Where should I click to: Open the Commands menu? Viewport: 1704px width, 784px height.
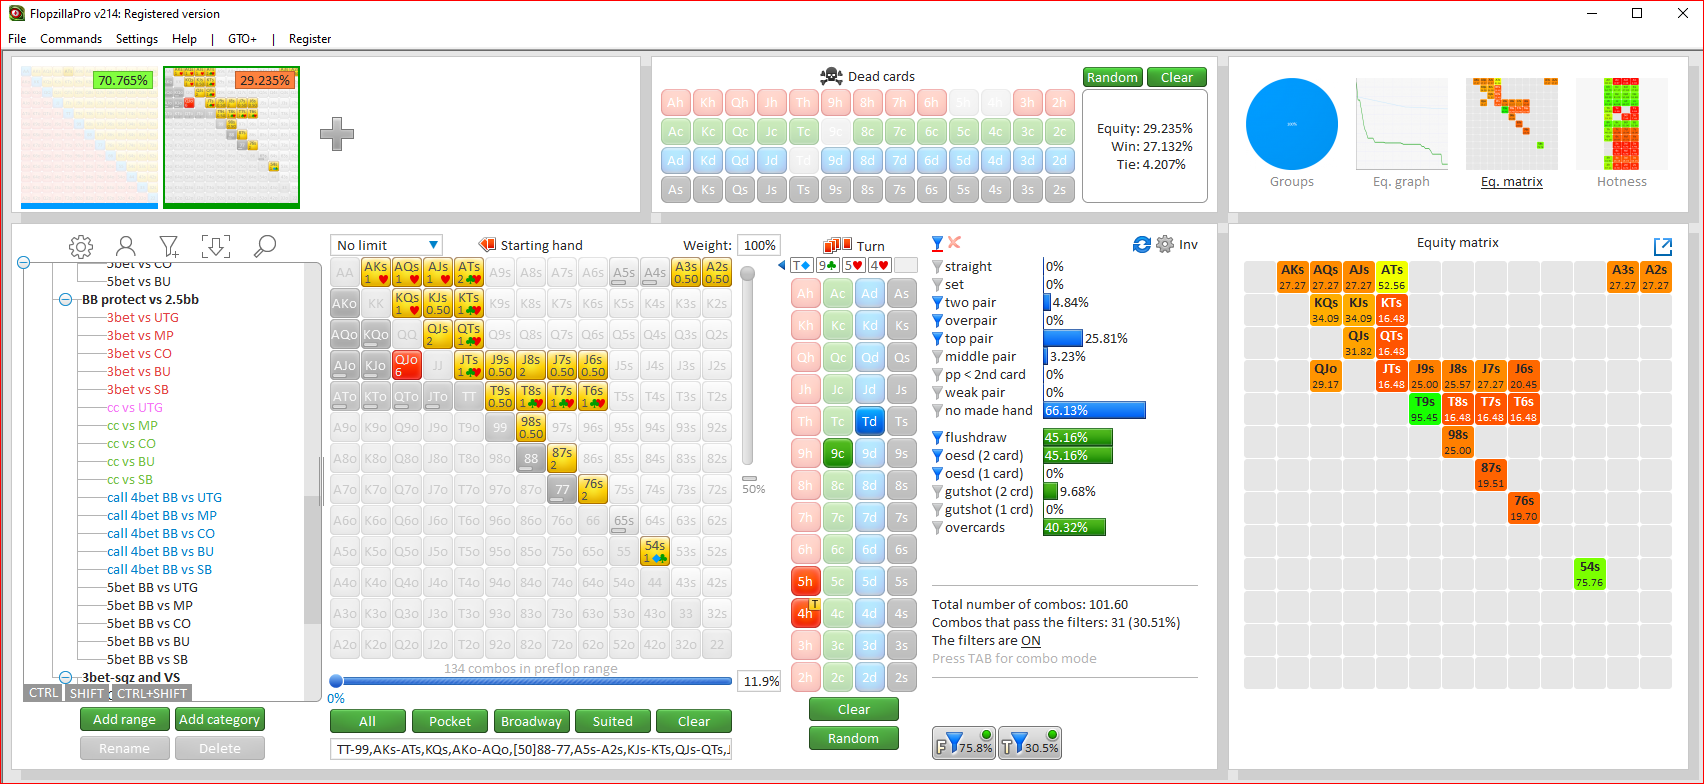point(71,39)
